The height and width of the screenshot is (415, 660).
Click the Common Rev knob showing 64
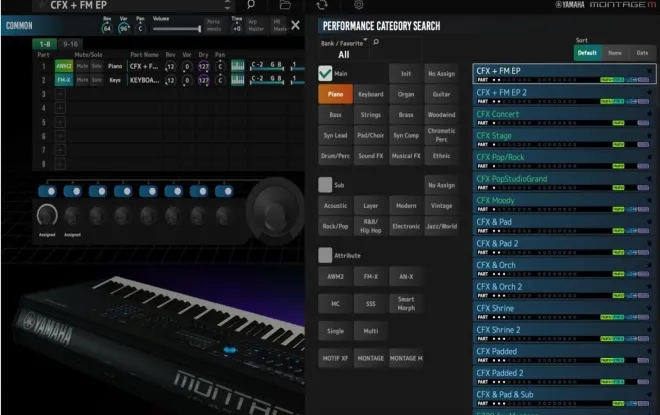(107, 28)
